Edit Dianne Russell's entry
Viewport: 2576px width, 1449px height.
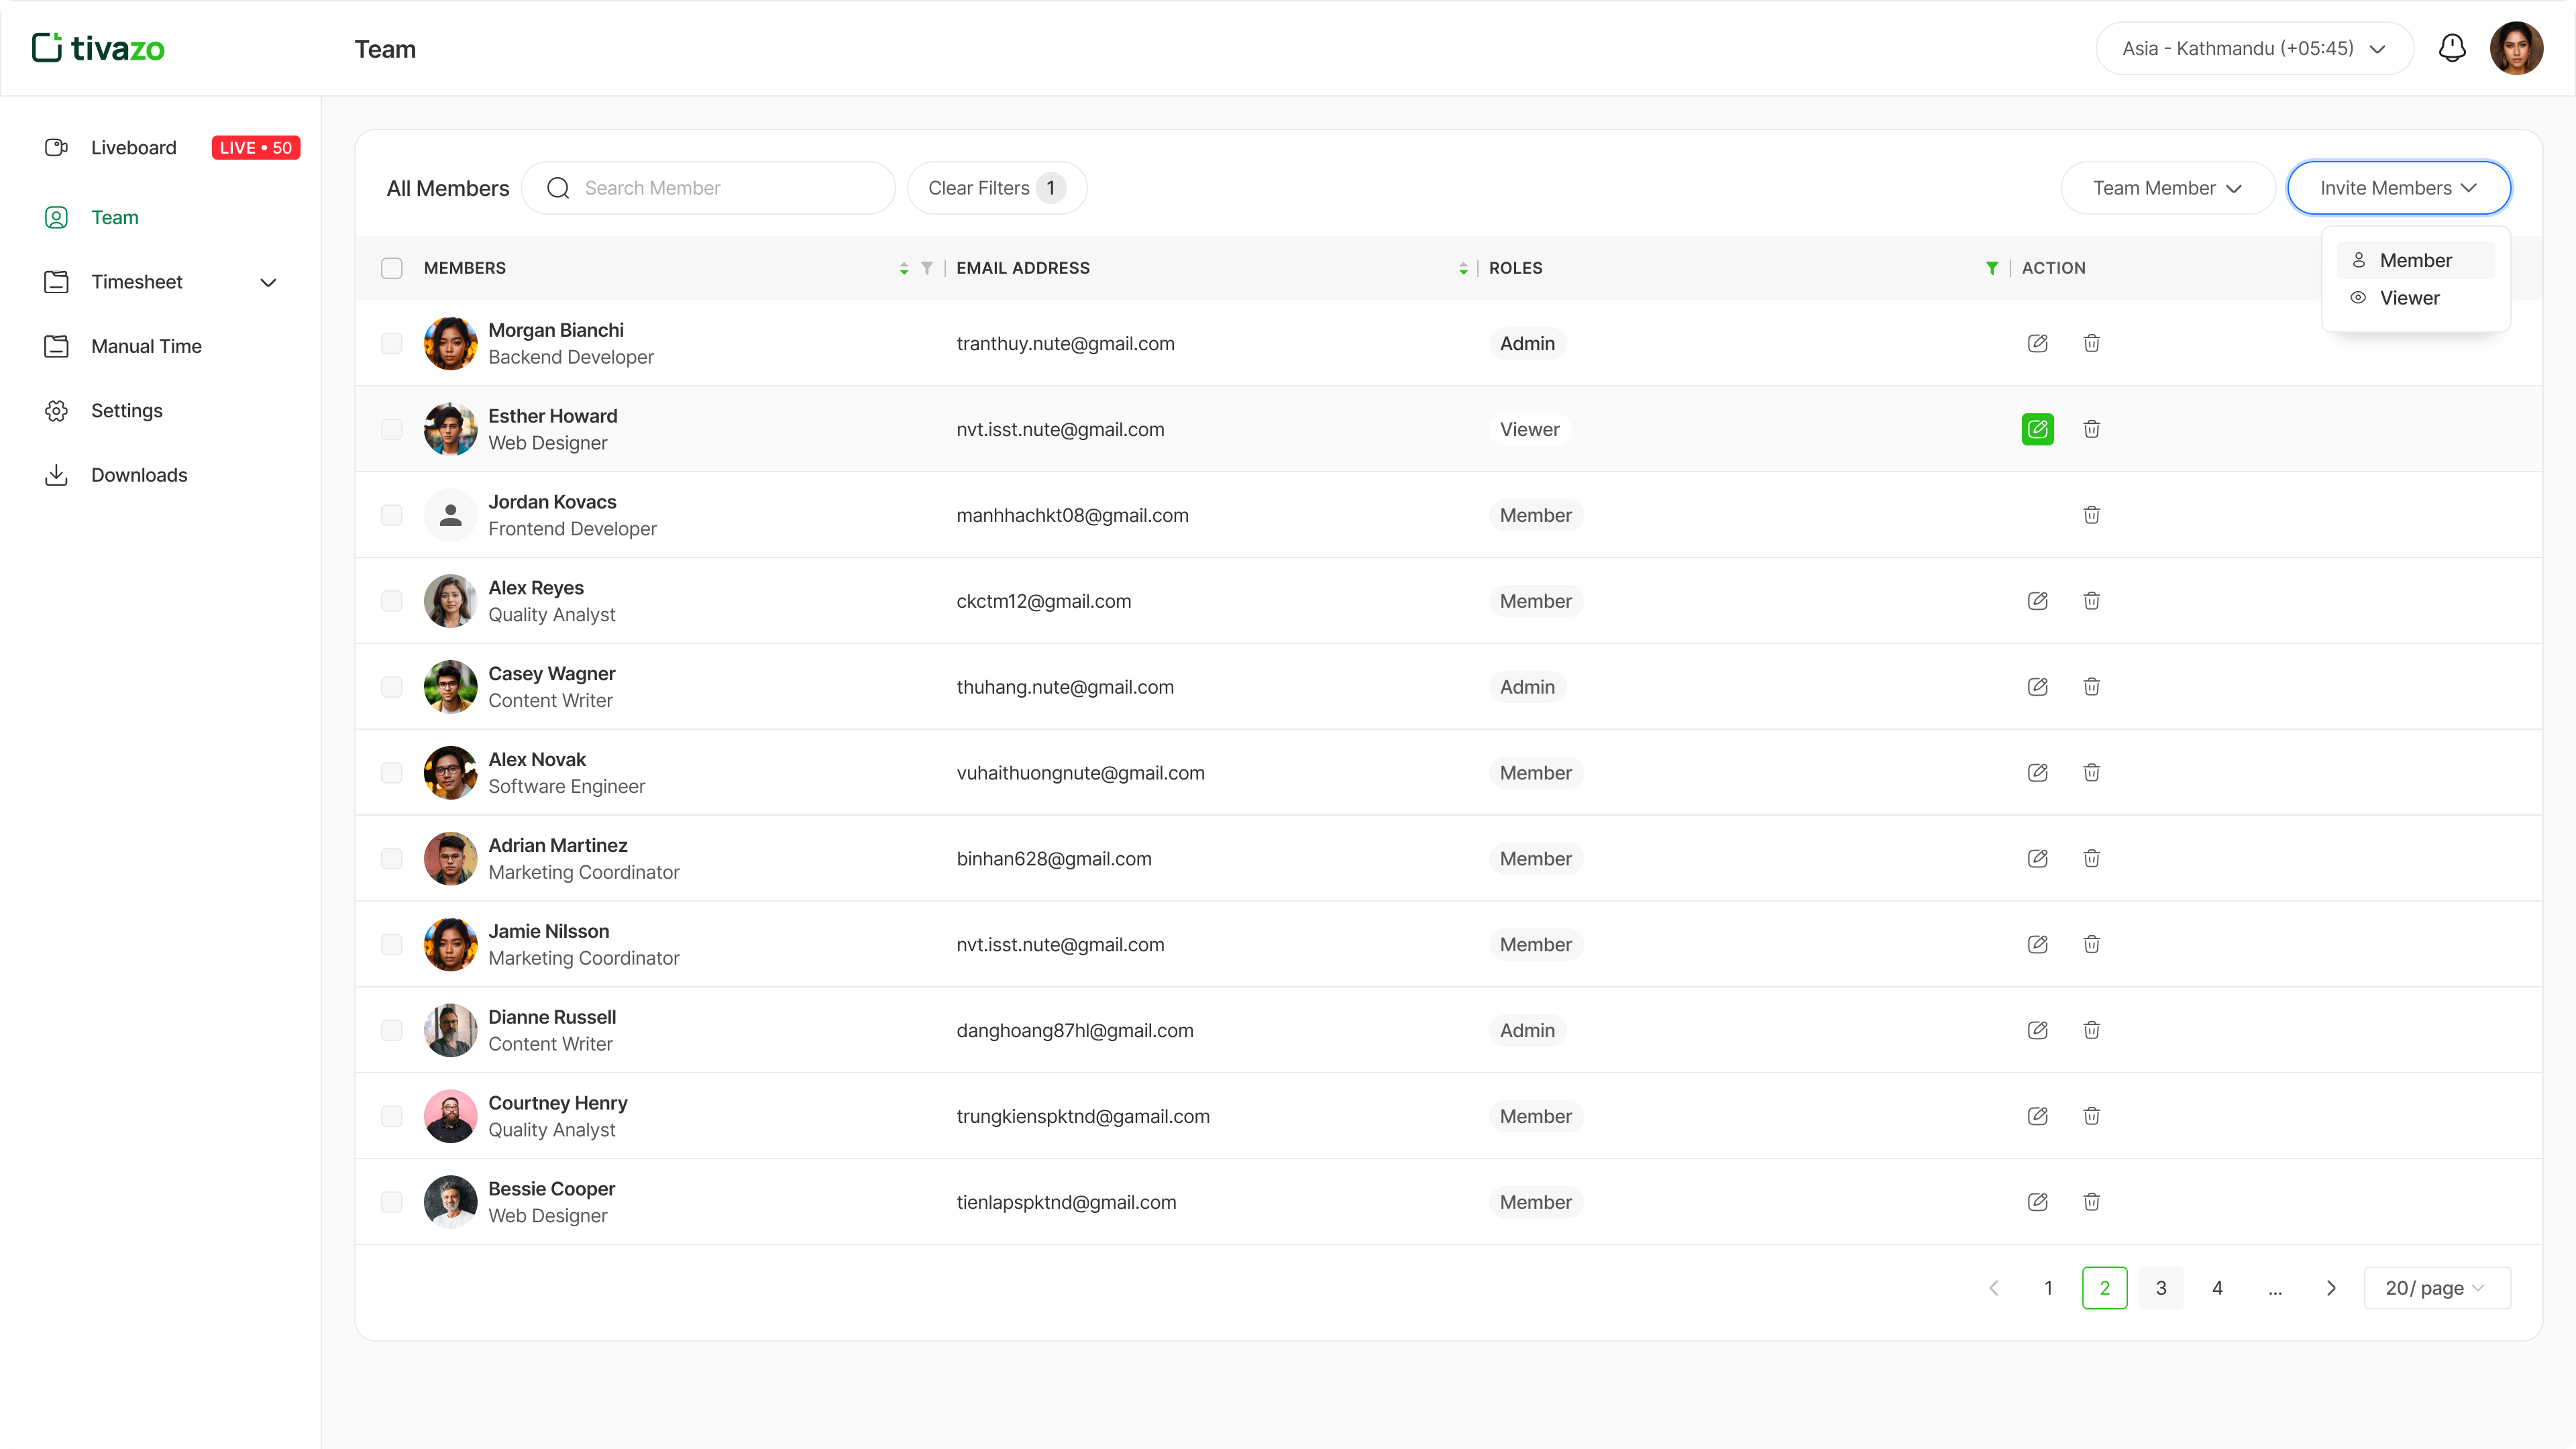(x=2037, y=1030)
